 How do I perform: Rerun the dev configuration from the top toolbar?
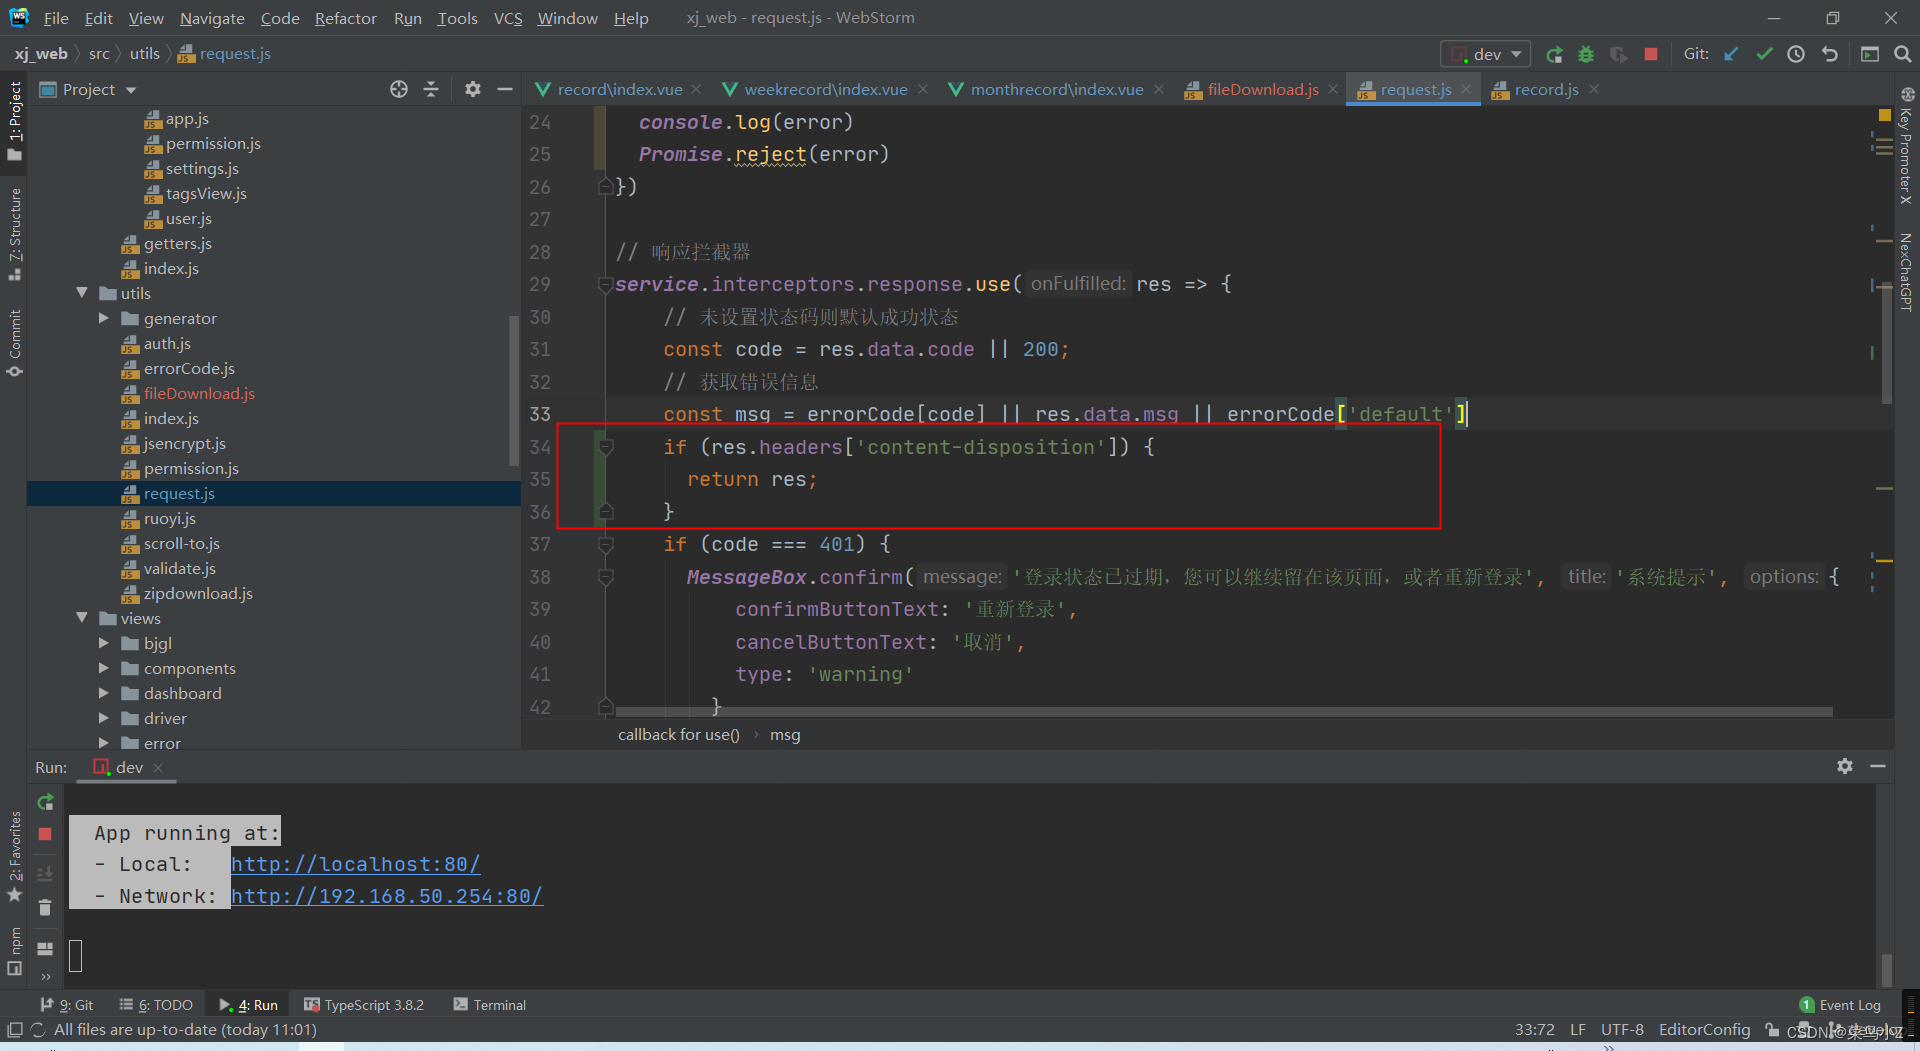1554,55
